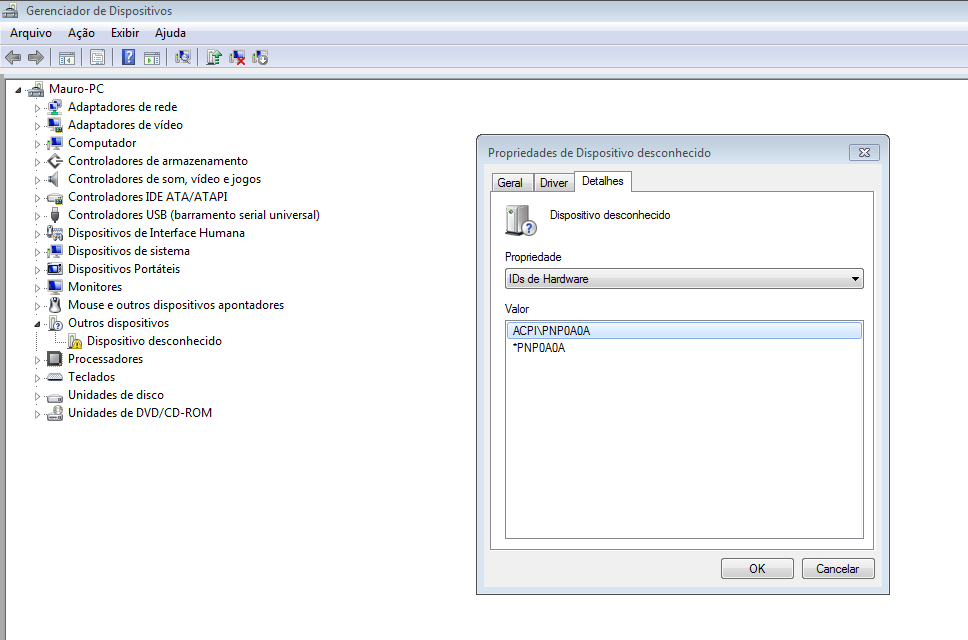The image size is (968, 640).
Task: Expand Computador node
Action: point(37,144)
